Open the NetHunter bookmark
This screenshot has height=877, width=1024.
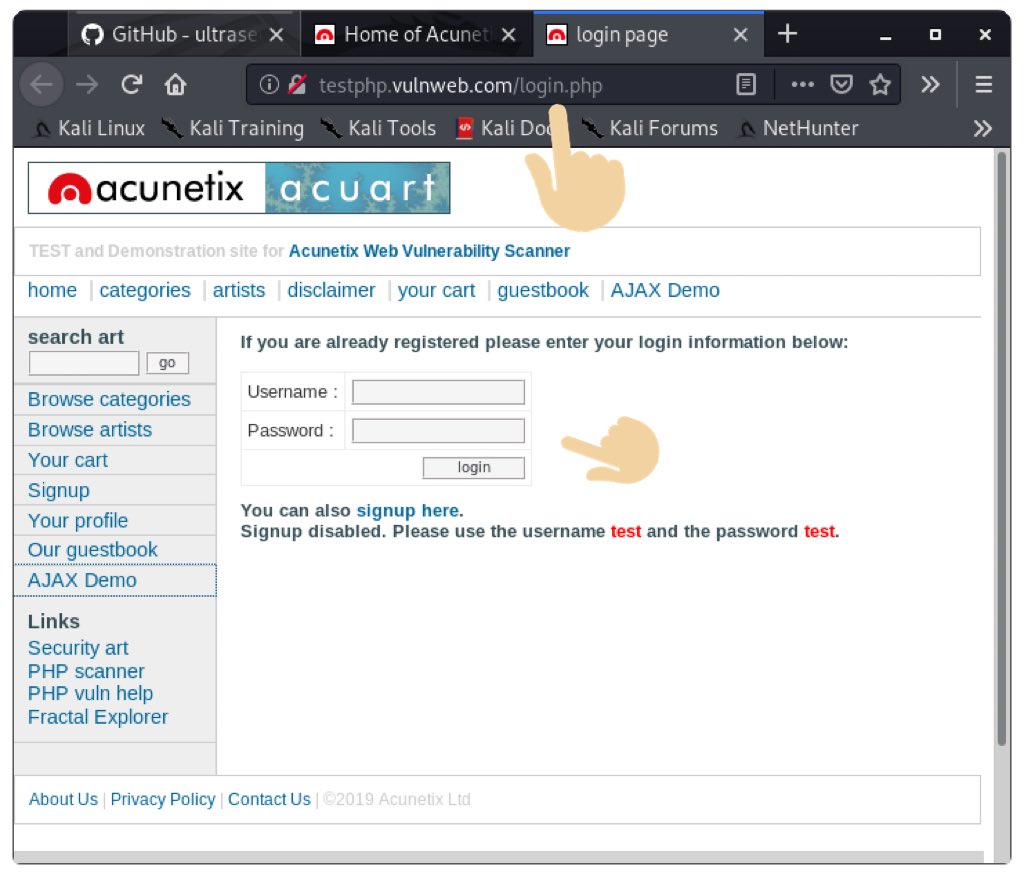[797, 128]
